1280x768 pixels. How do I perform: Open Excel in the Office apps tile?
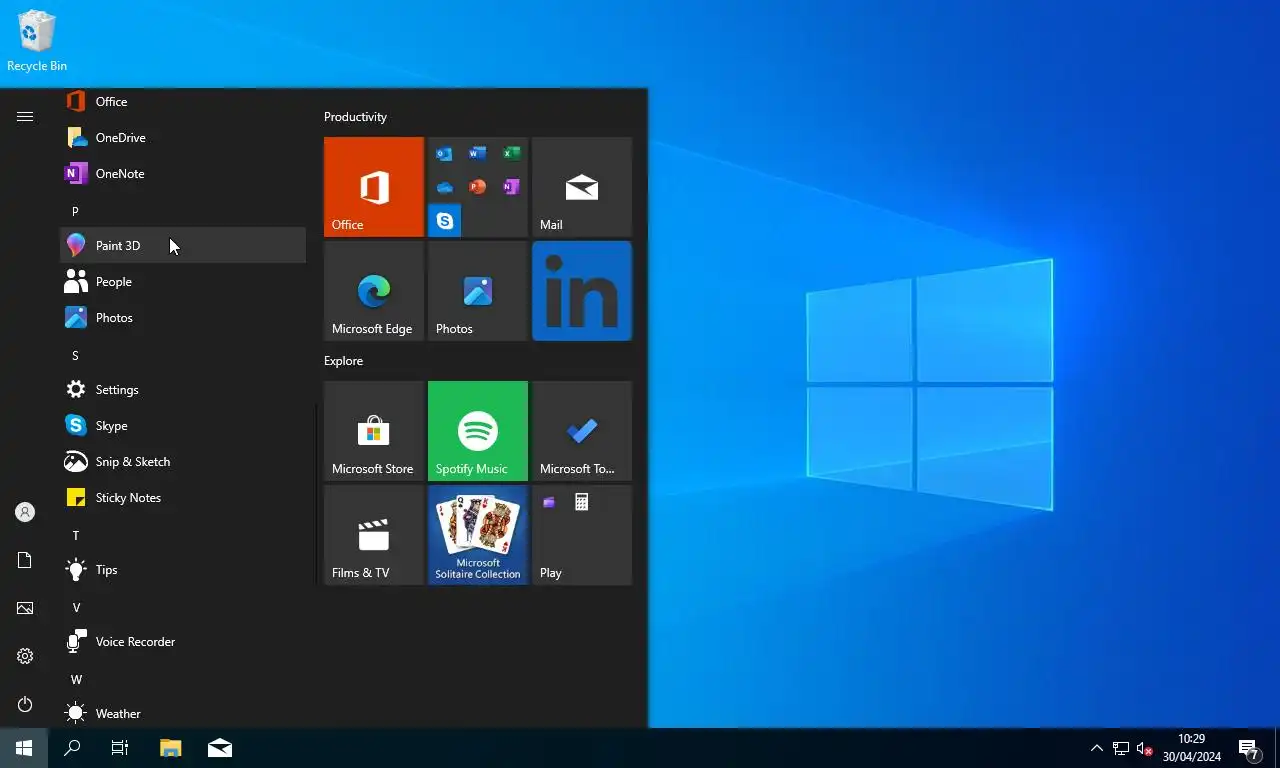click(511, 154)
